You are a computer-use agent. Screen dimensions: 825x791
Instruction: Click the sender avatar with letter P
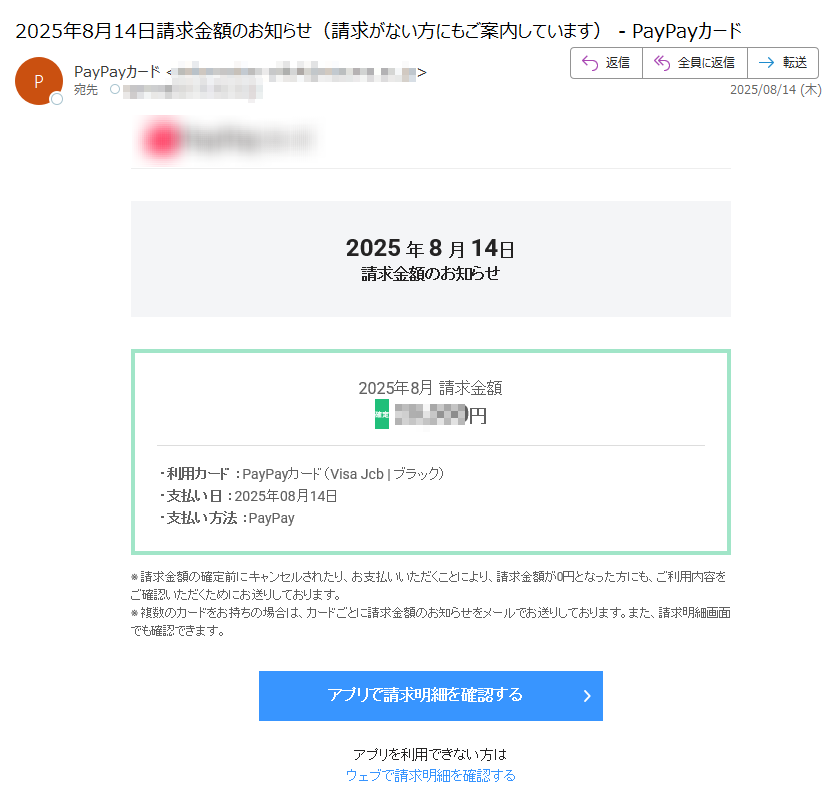tap(39, 81)
